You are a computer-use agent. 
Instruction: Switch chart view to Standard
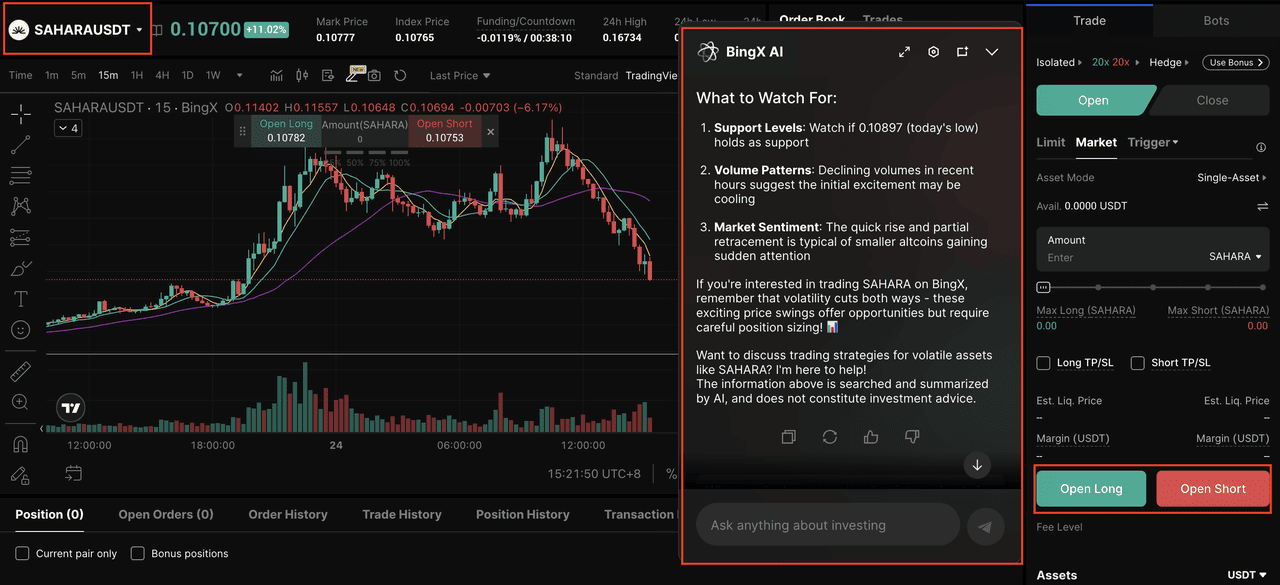[596, 76]
